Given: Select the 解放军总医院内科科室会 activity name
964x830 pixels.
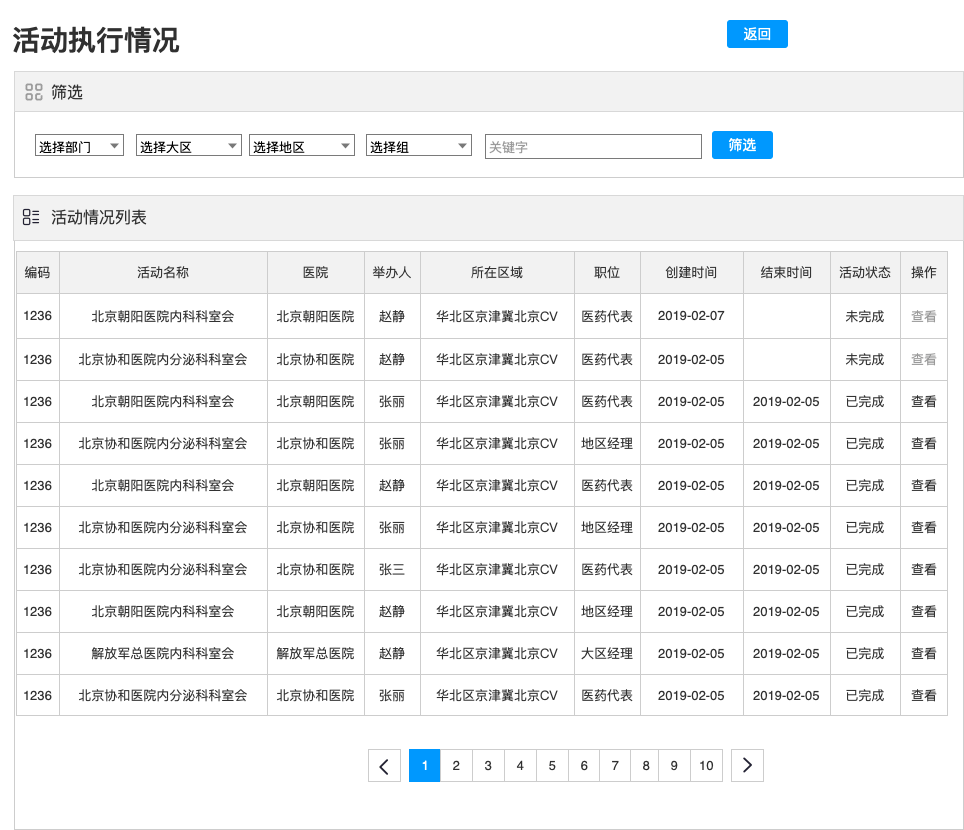Looking at the screenshot, I should [x=163, y=654].
